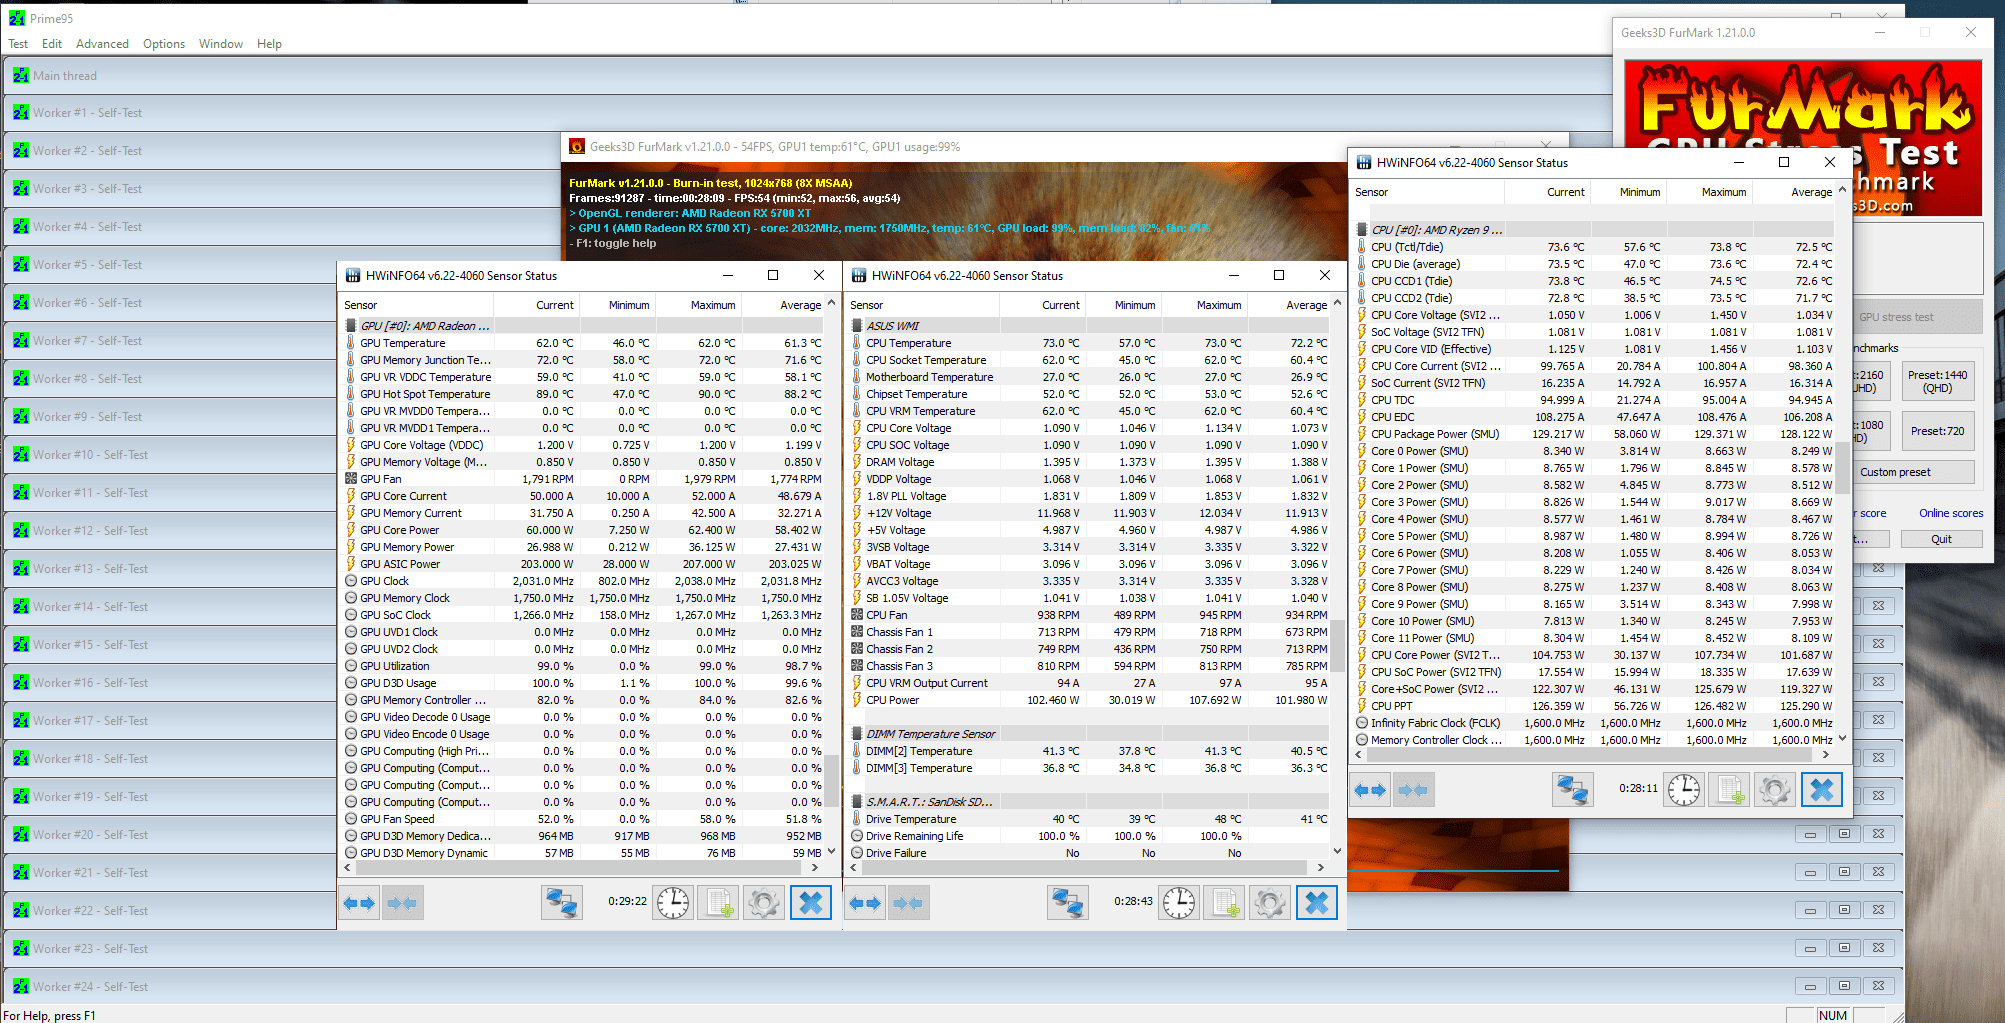Select the Motherboard Temperature row

point(1088,377)
